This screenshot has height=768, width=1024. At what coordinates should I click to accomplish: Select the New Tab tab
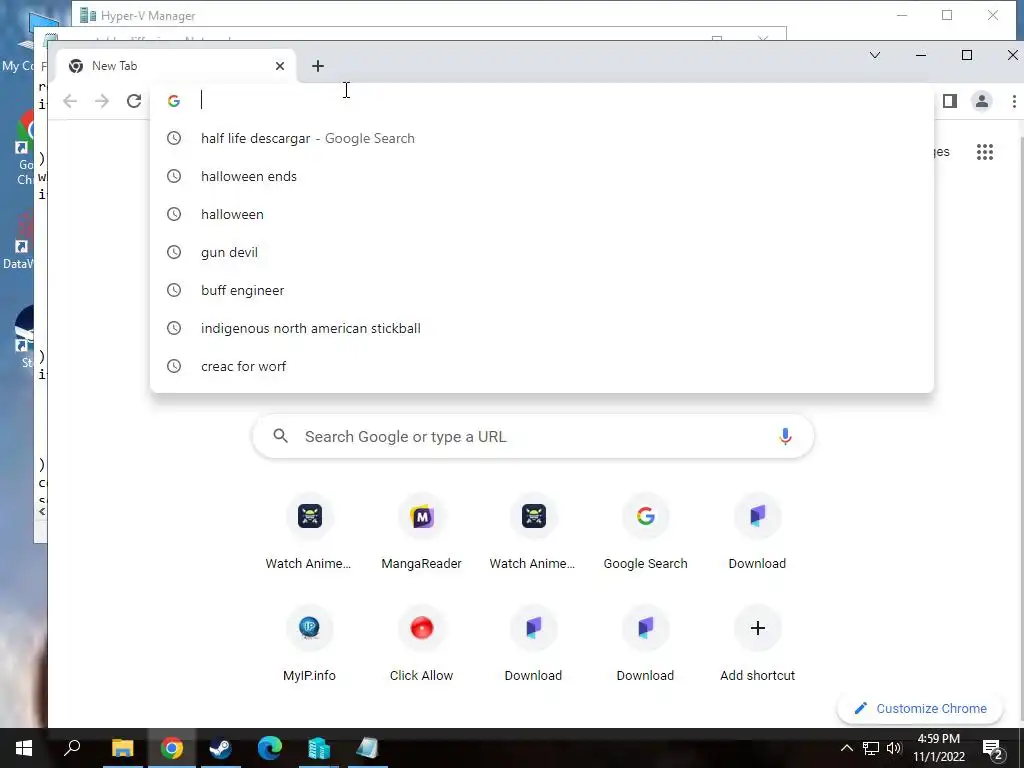tap(176, 66)
